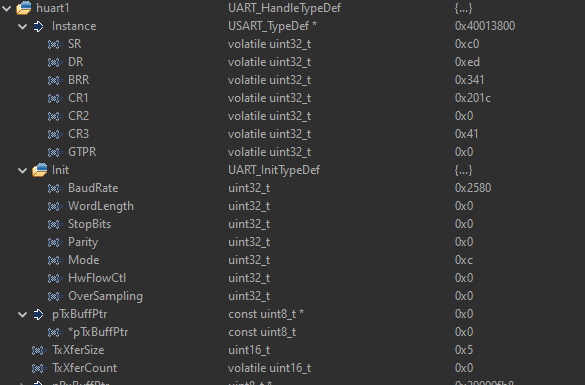Select the CR1 register row
The height and width of the screenshot is (385, 585).
pos(292,98)
